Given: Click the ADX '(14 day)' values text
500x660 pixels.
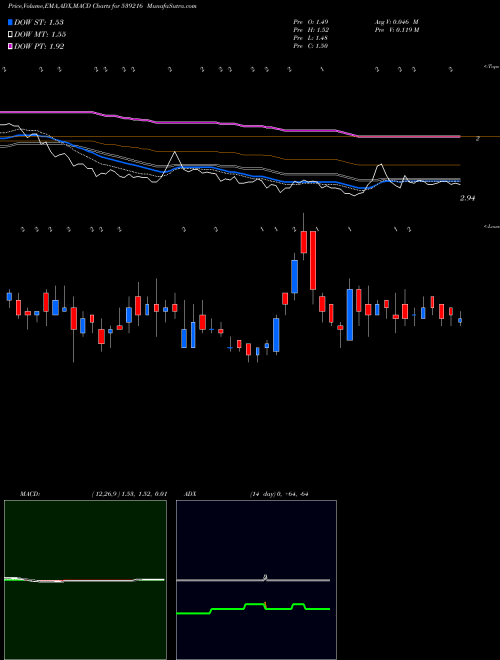Looking at the screenshot, I should pyautogui.click(x=279, y=494).
